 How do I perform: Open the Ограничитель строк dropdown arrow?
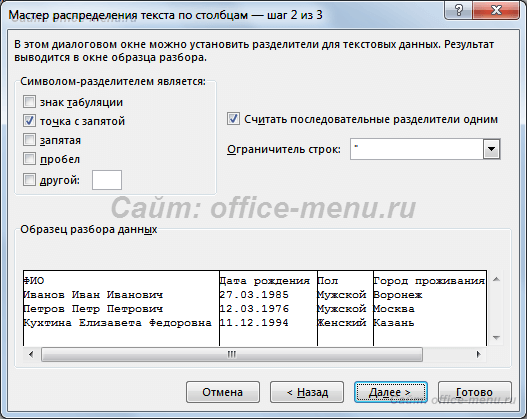(491, 149)
